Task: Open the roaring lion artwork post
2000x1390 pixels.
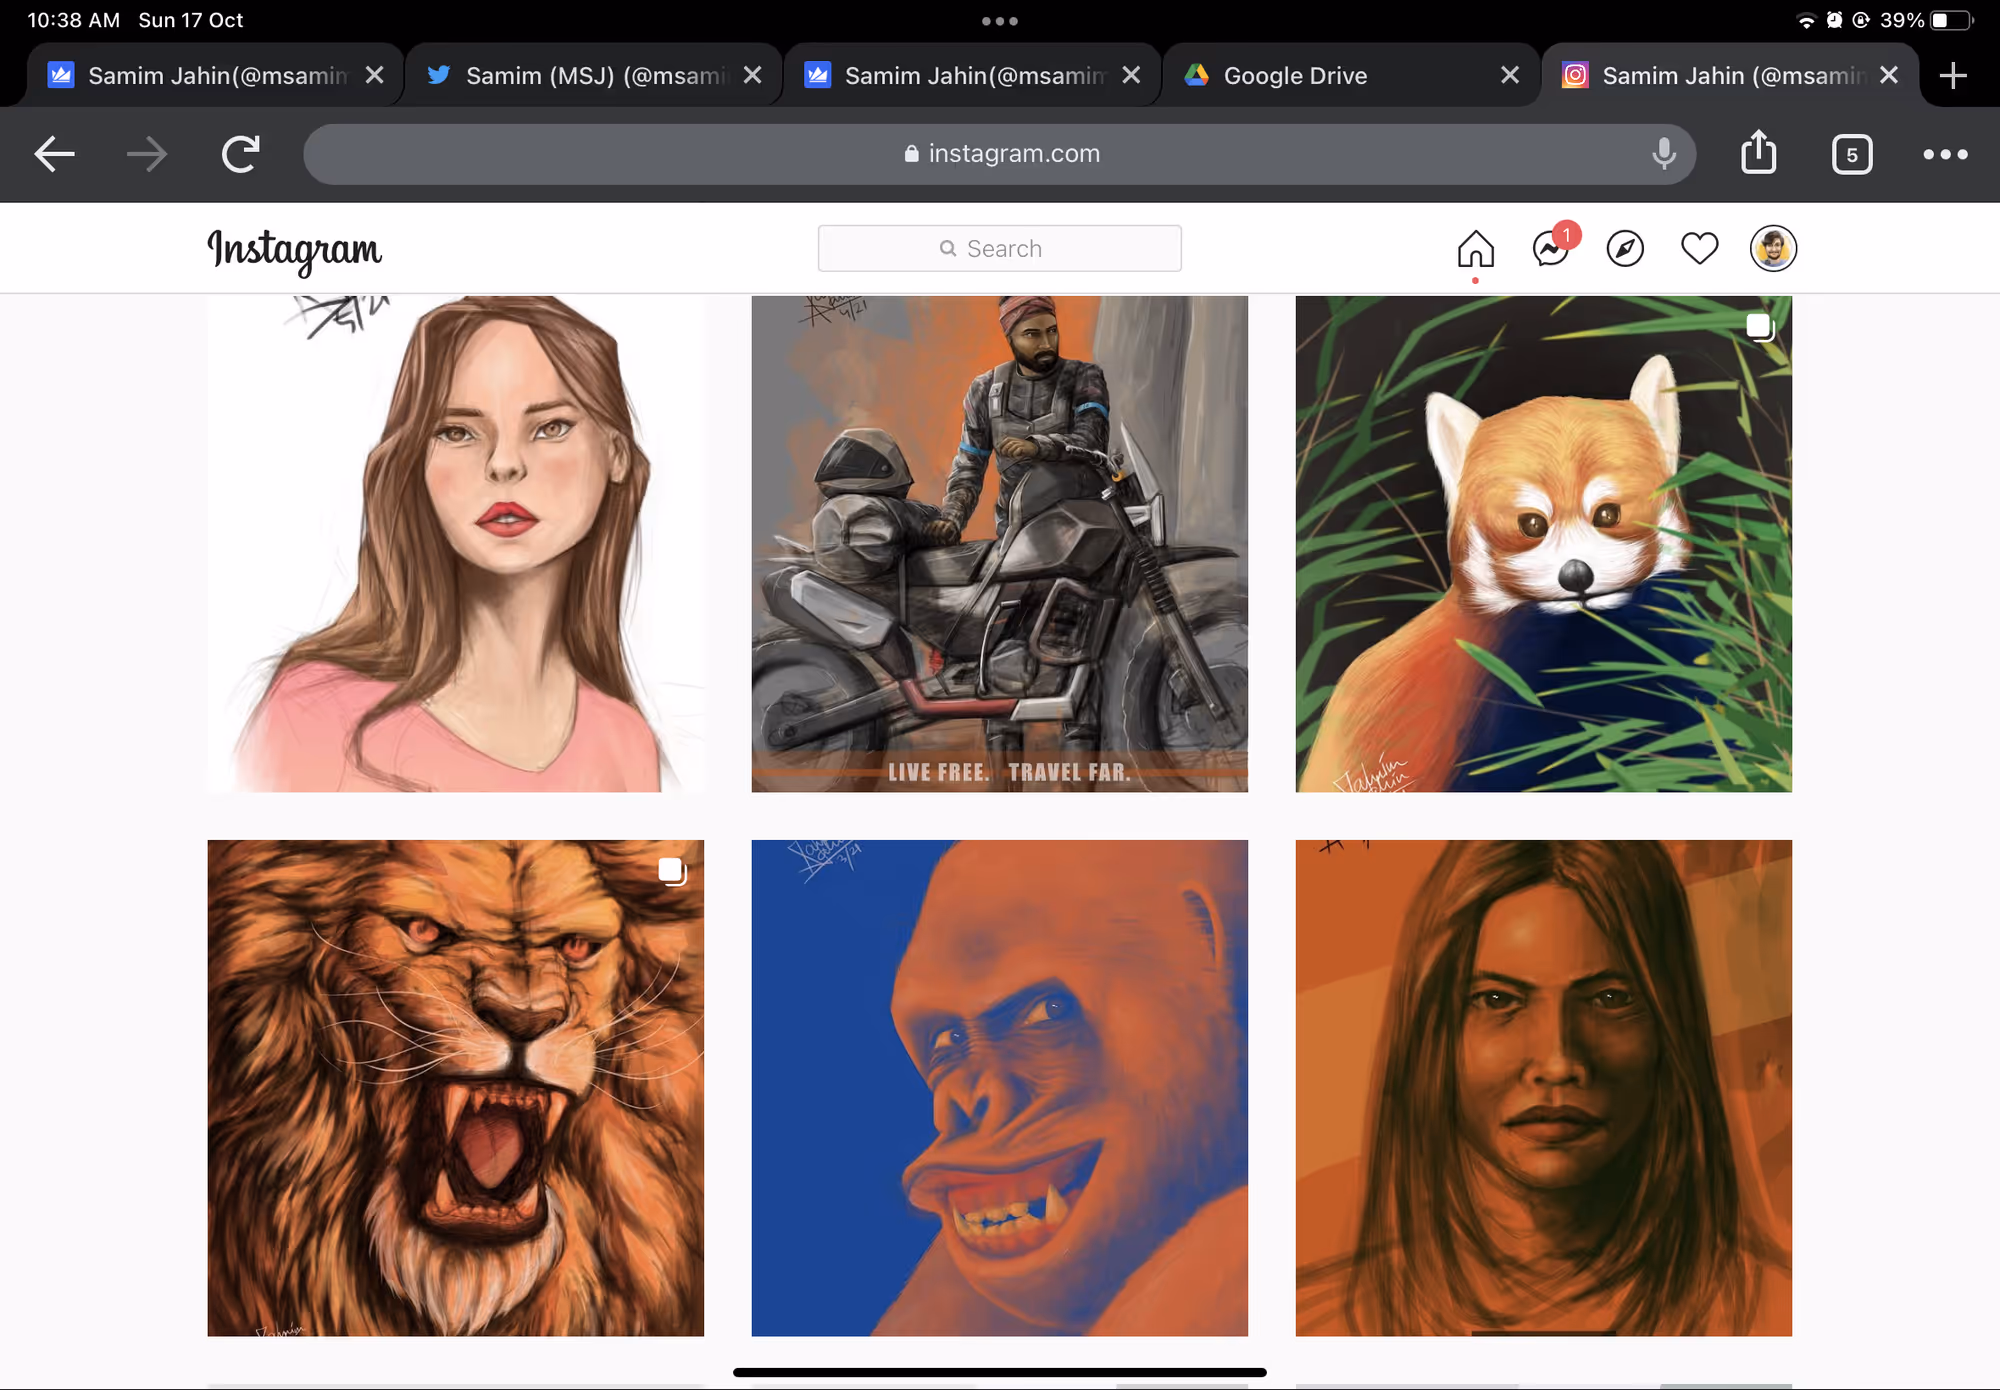Action: 455,1088
